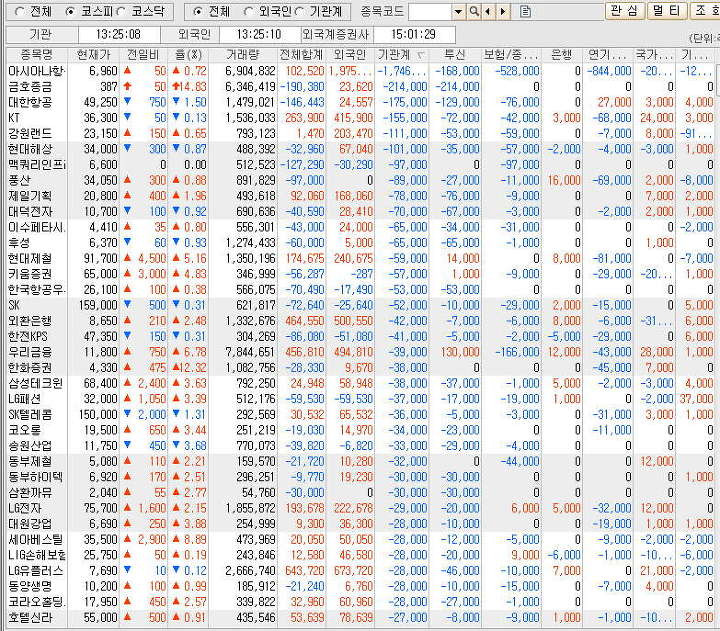Select the 동부제철 stock row name
The height and width of the screenshot is (631, 720).
tap(30, 462)
